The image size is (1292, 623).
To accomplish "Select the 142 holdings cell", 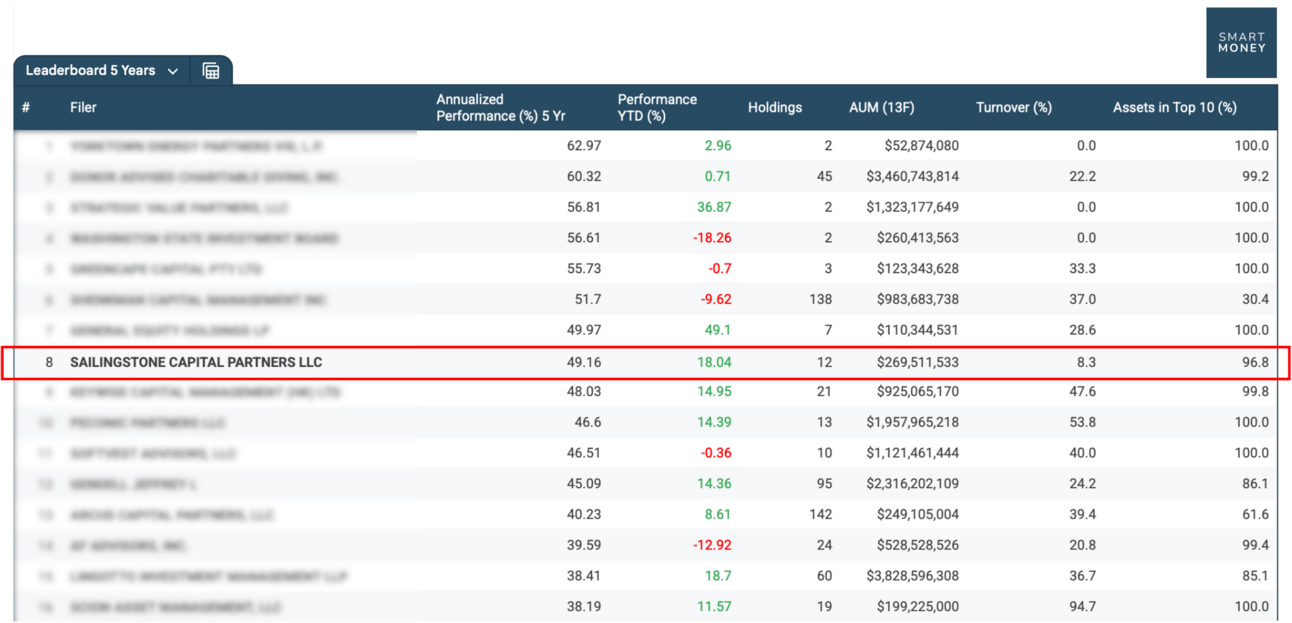I will point(820,516).
